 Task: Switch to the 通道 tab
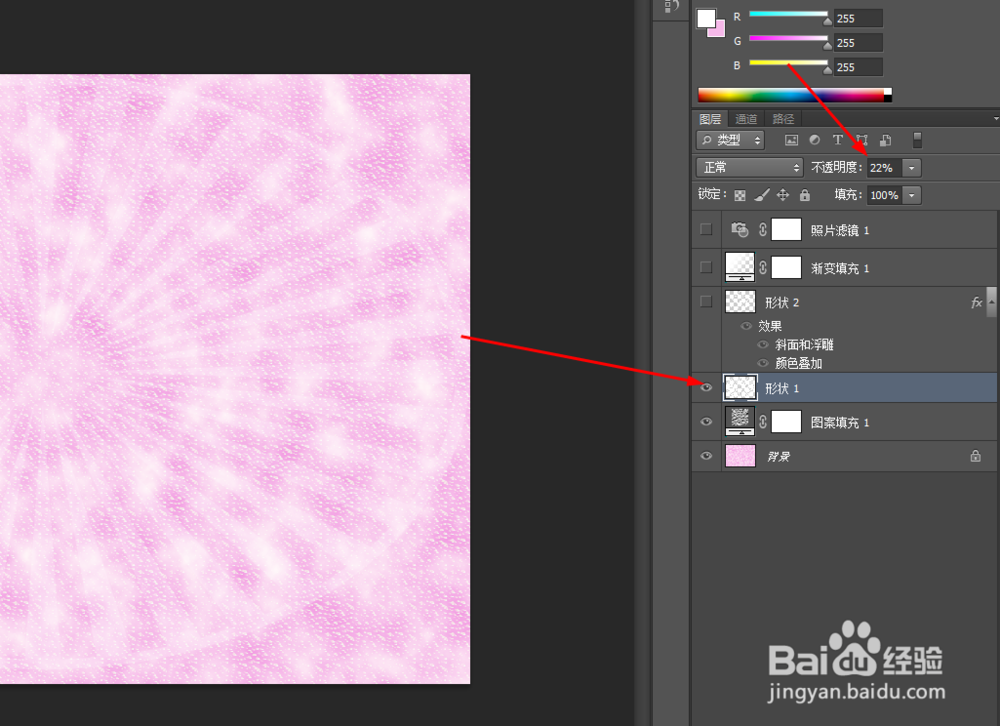746,119
